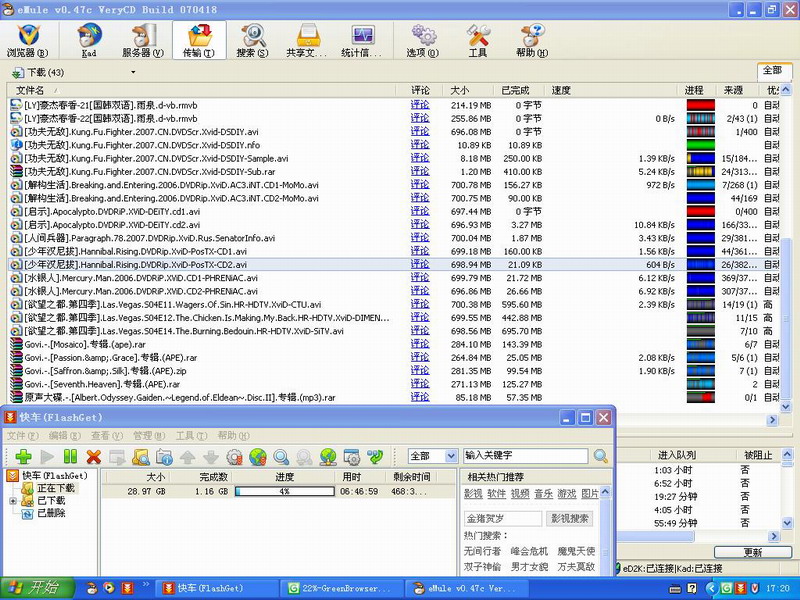
Task: Sort eMule list by 大小 column header
Action: (468, 90)
